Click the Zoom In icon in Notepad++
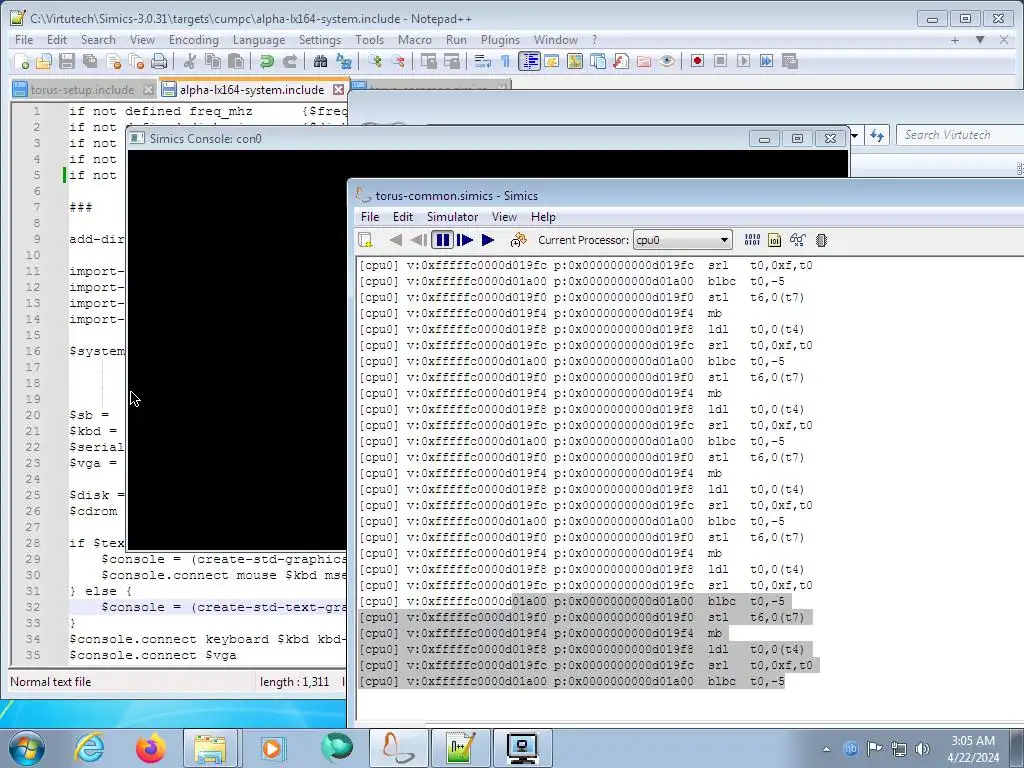 click(x=375, y=61)
